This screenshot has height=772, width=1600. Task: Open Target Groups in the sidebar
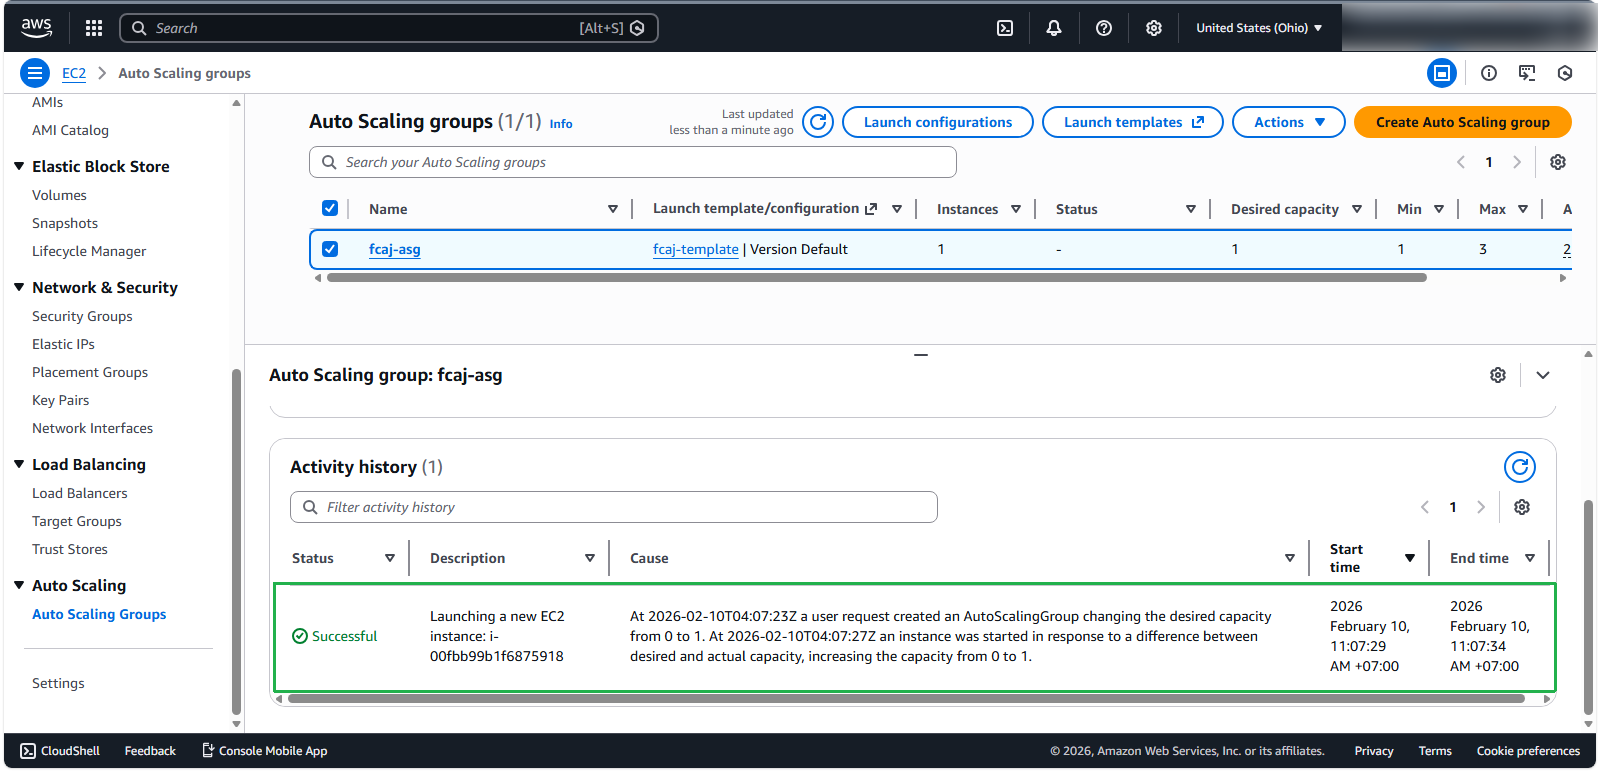tap(77, 521)
